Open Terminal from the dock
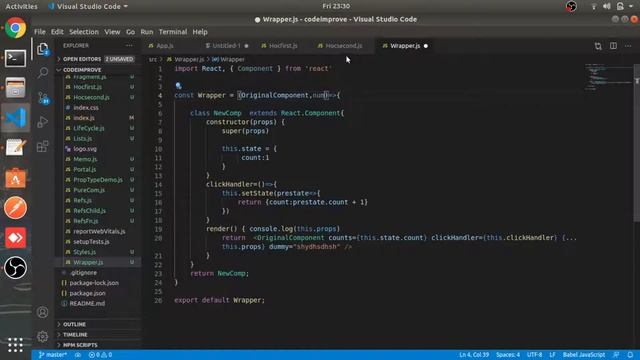The image size is (640, 360). pos(16,58)
